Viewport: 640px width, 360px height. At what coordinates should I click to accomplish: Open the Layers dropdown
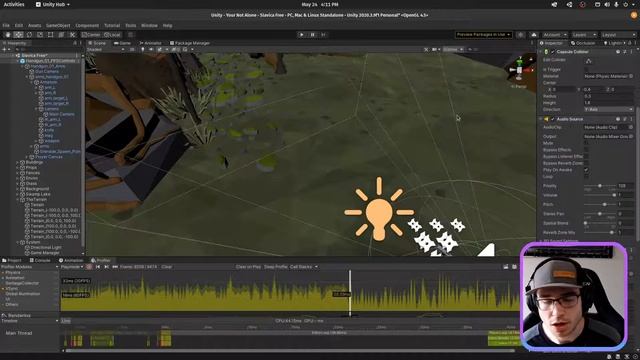coord(584,35)
